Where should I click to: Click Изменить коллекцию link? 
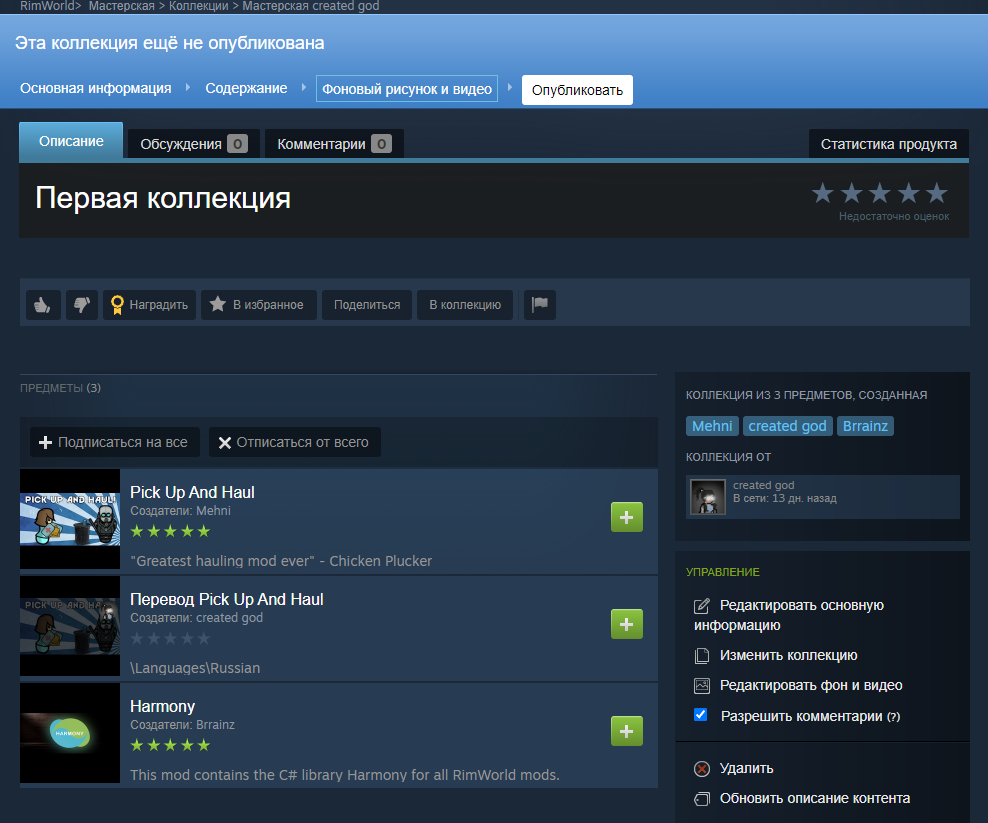(788, 656)
